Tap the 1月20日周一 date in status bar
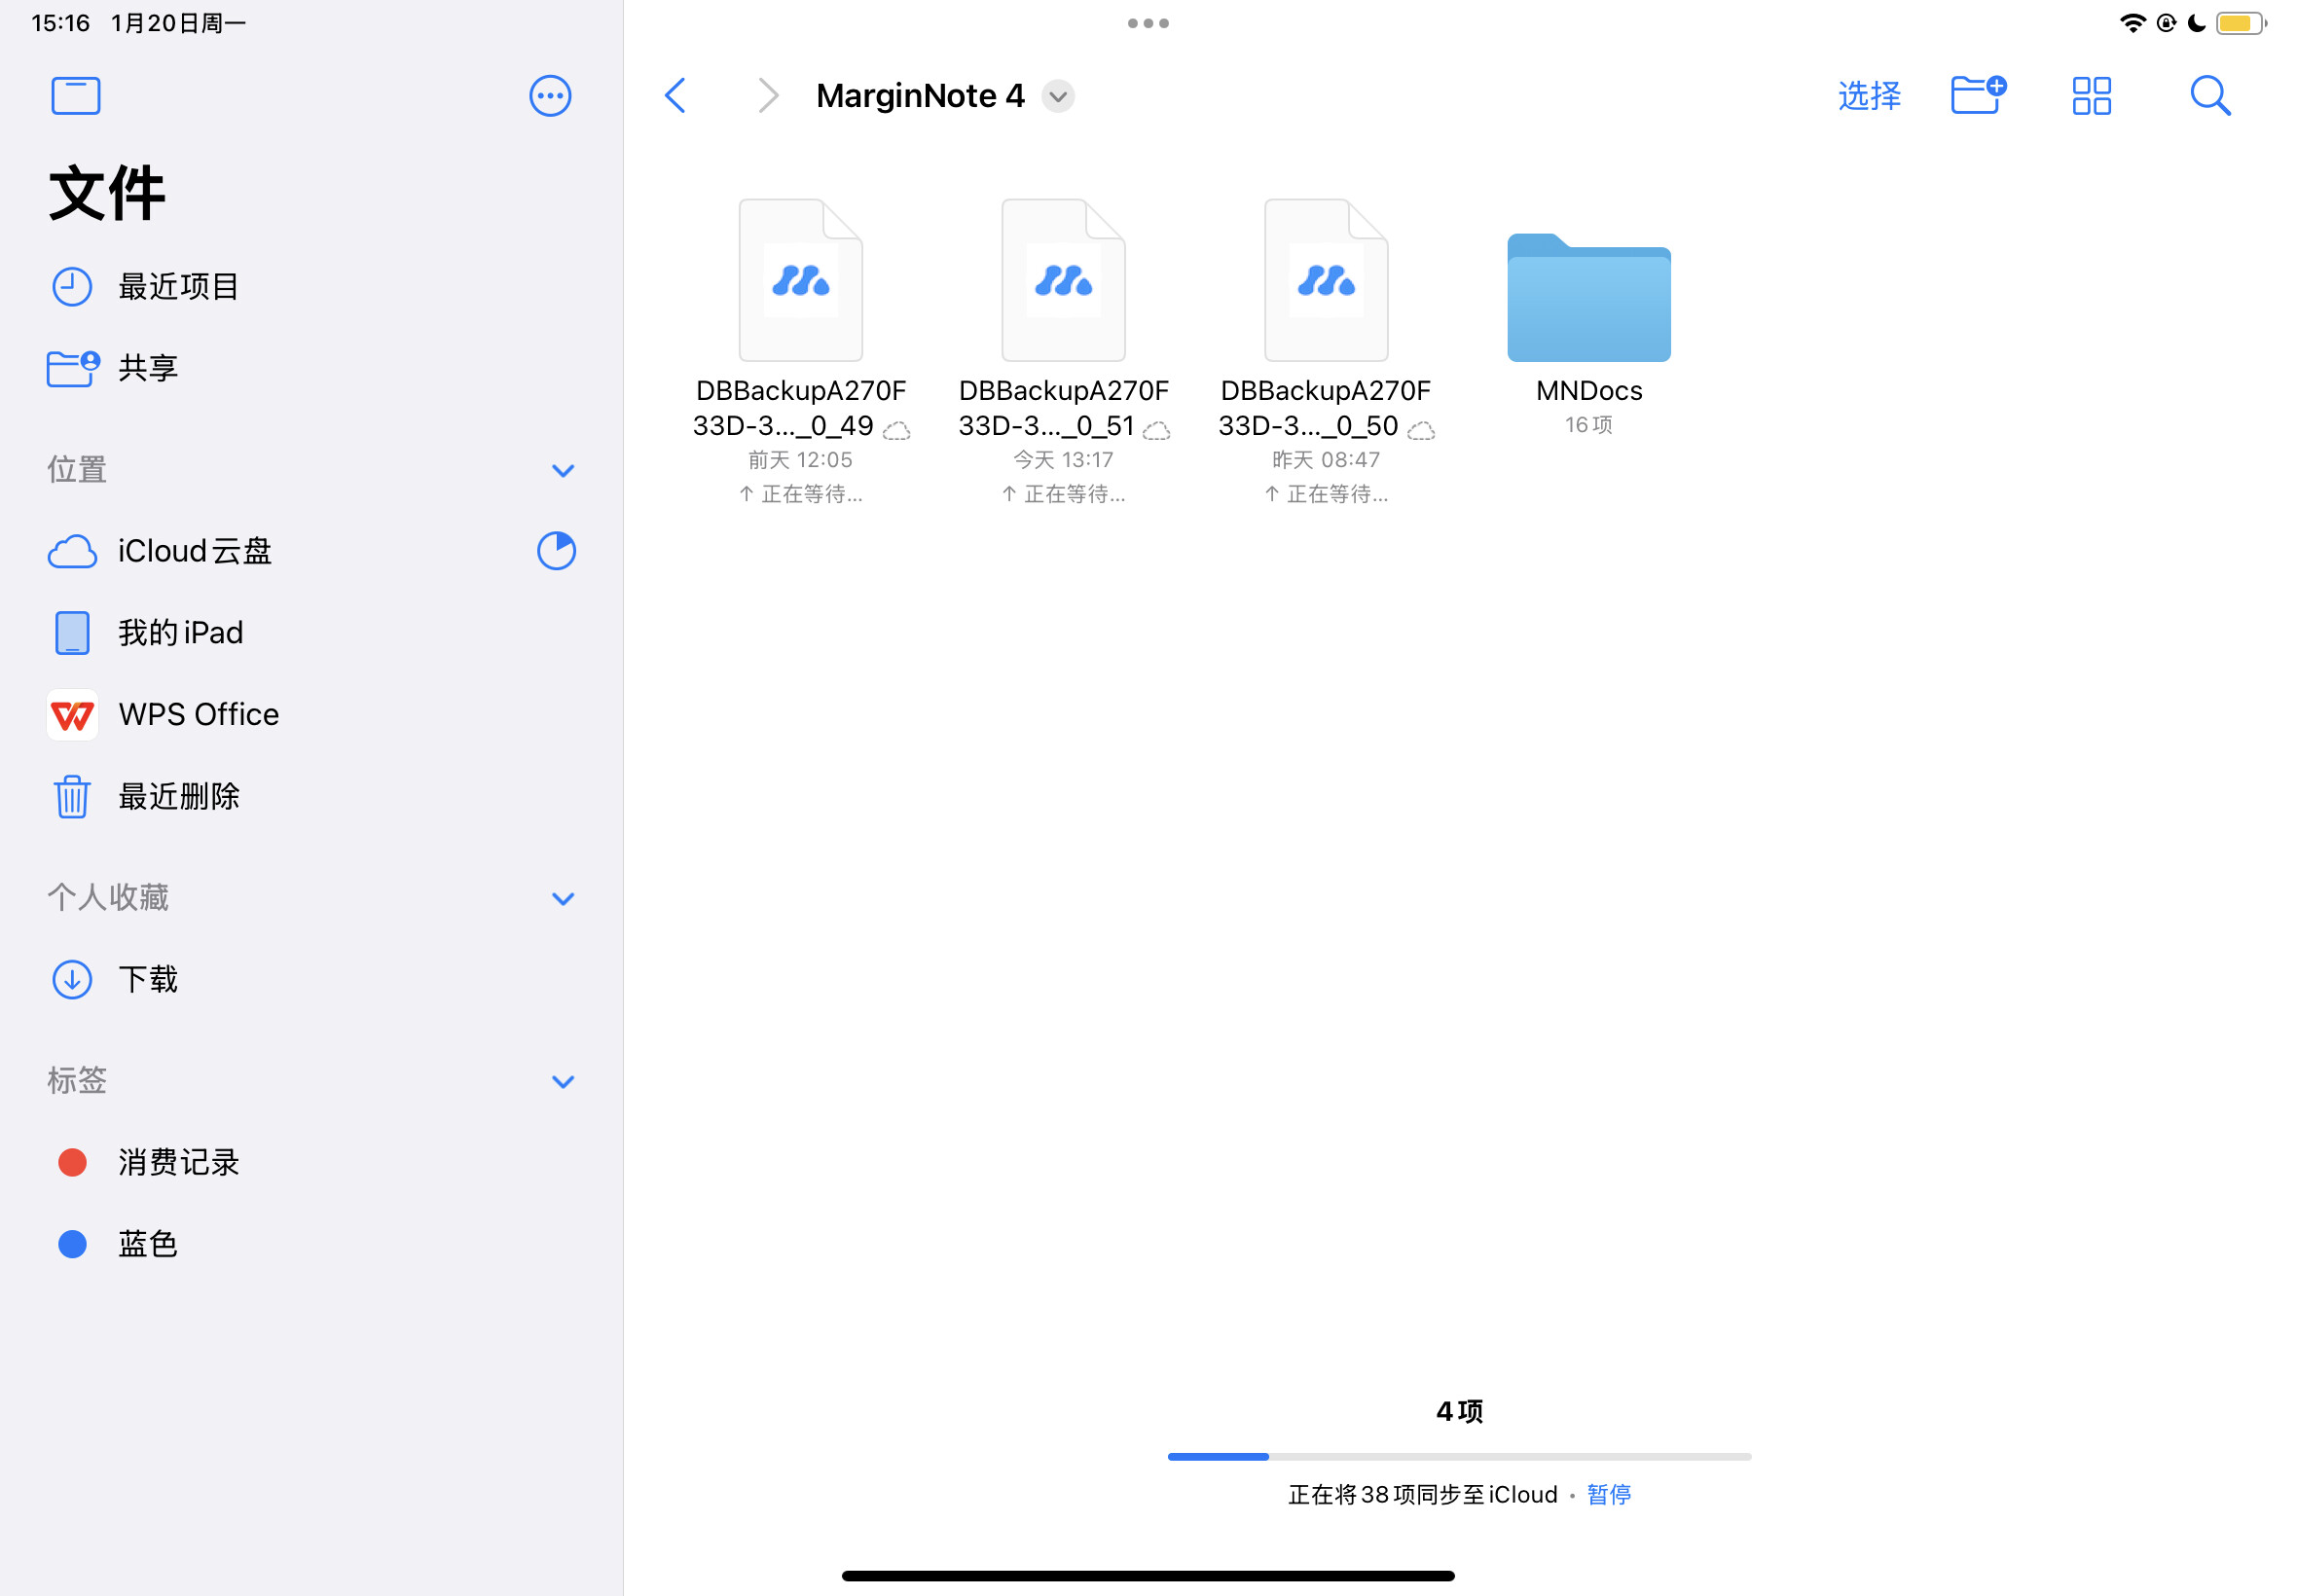Image resolution: width=2297 pixels, height=1596 pixels. (179, 23)
